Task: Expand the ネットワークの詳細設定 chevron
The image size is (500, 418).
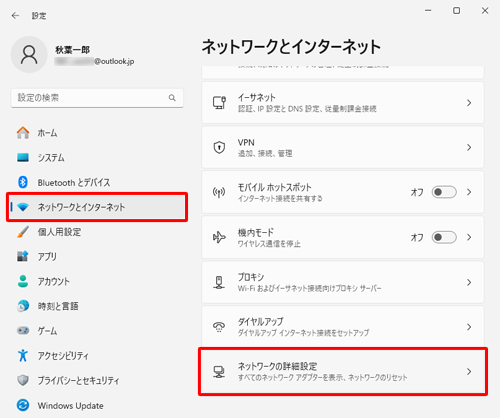Action: tap(469, 372)
